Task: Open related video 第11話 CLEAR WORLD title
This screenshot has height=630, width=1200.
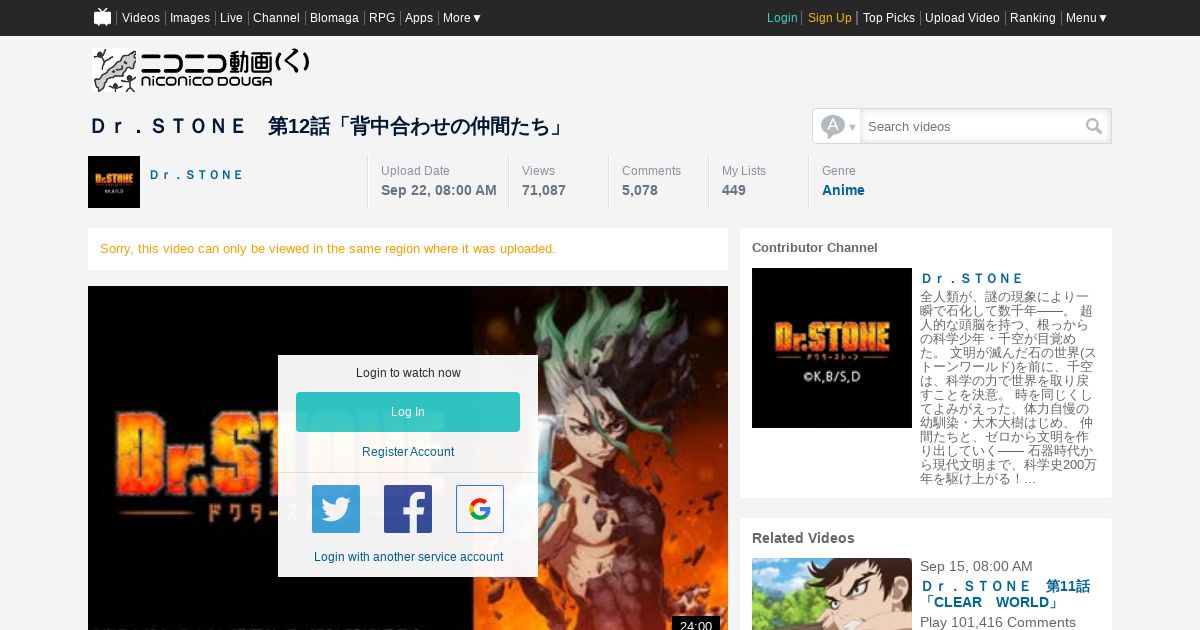Action: (x=1005, y=594)
